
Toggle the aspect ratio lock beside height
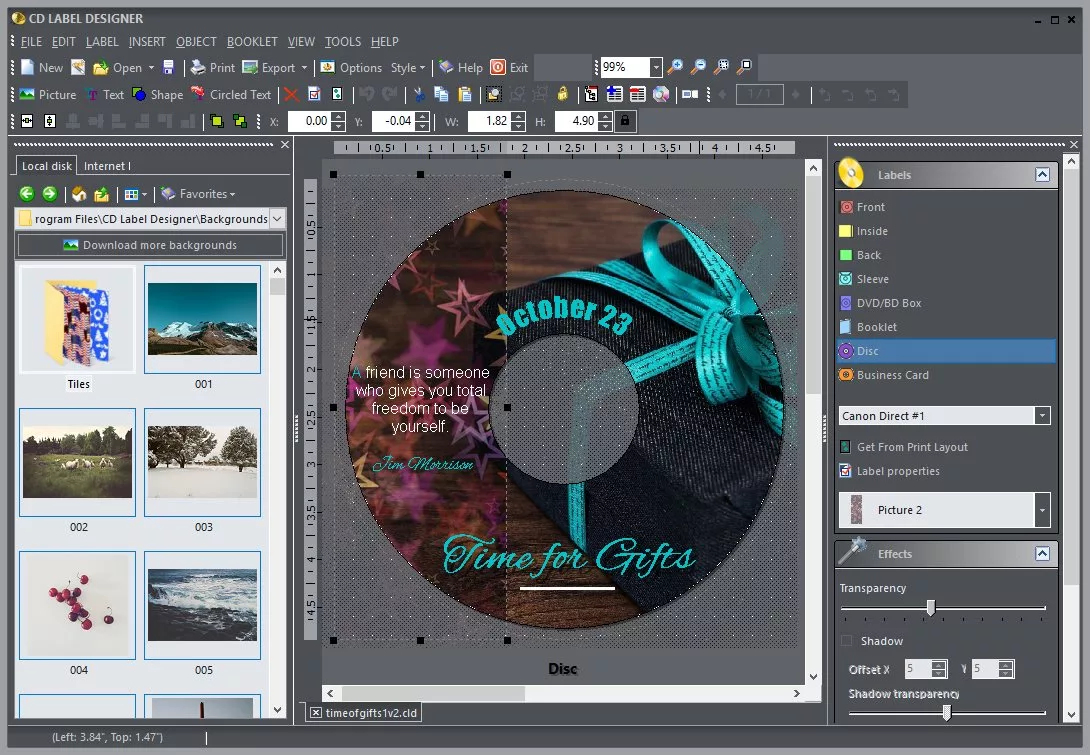point(625,121)
